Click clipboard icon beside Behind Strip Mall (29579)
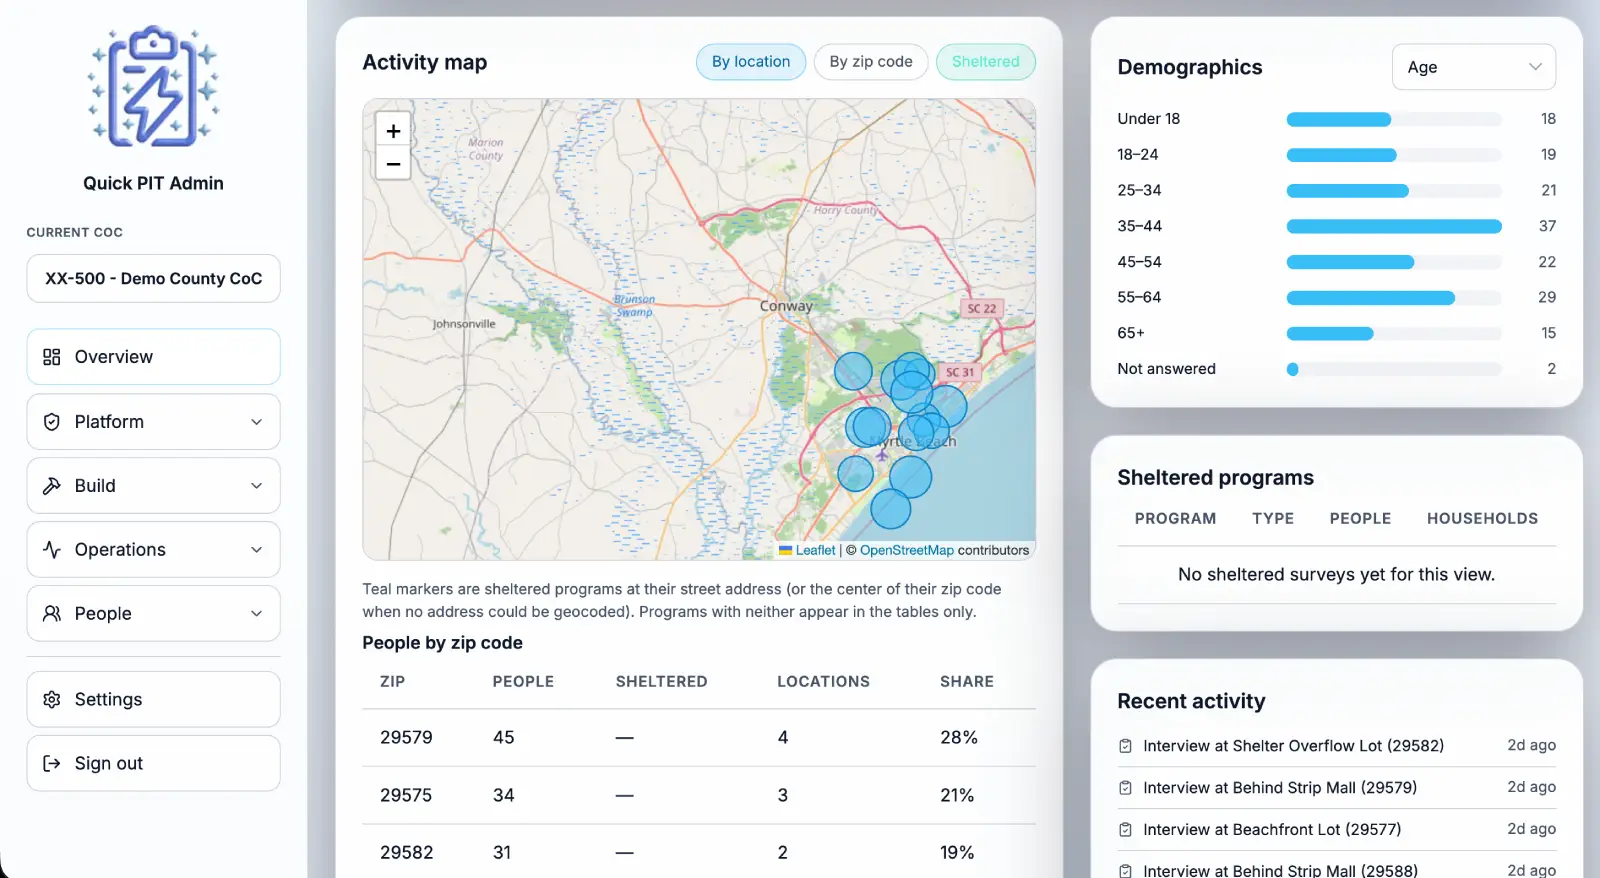 [1125, 788]
